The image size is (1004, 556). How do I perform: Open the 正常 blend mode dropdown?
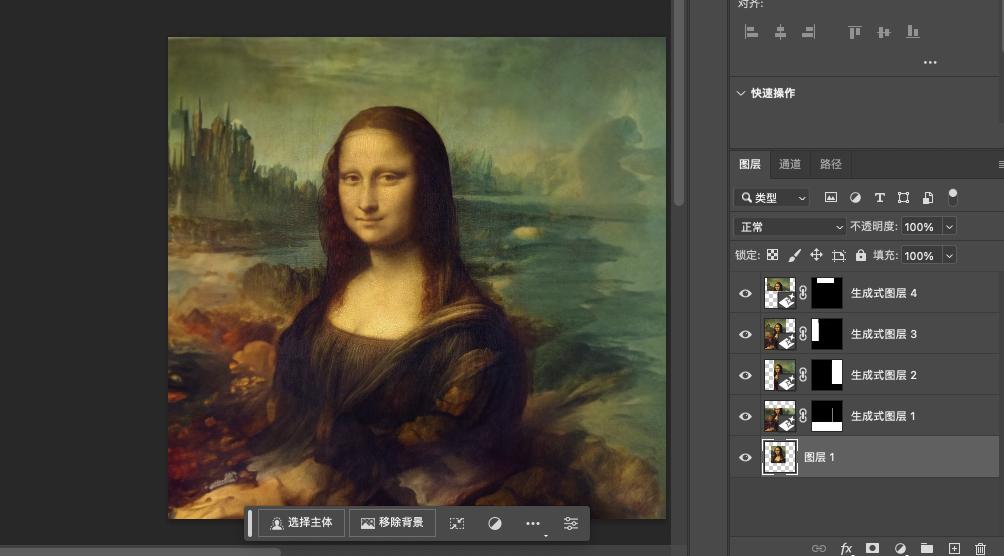click(x=790, y=227)
